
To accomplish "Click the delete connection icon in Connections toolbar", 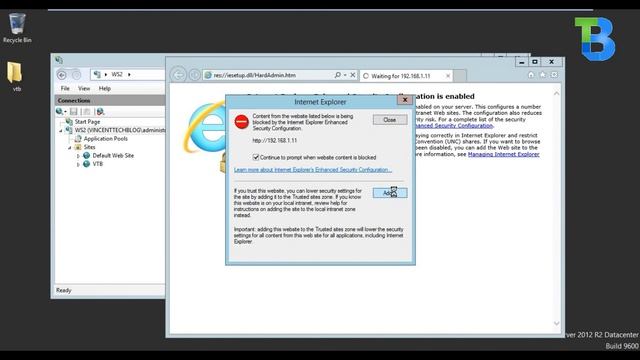I will click(x=100, y=111).
